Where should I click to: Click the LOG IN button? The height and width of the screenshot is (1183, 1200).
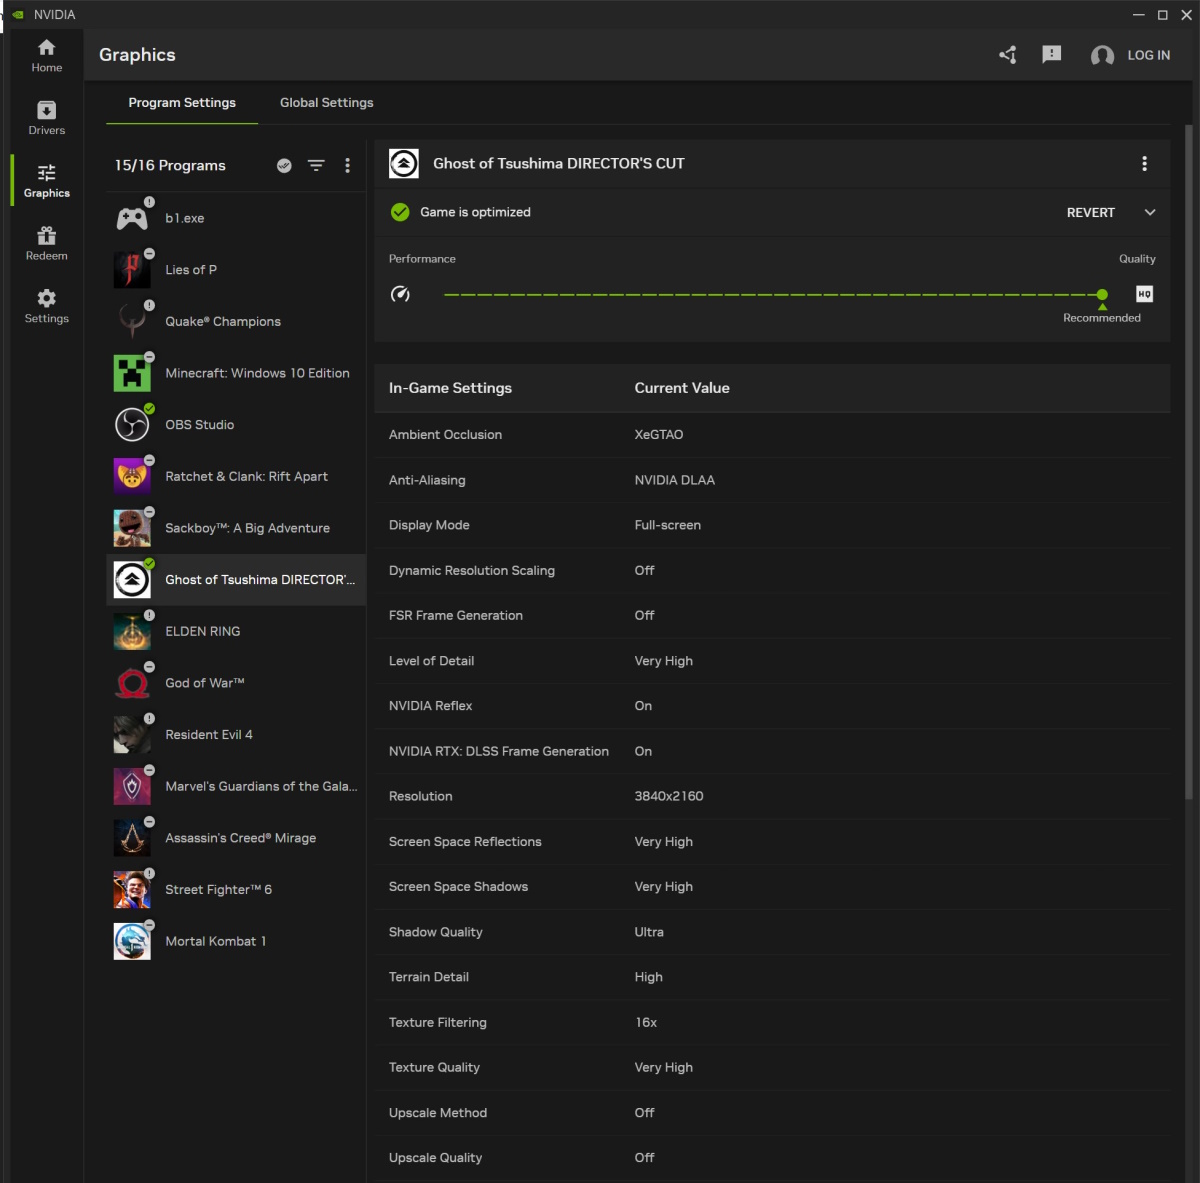(x=1131, y=55)
